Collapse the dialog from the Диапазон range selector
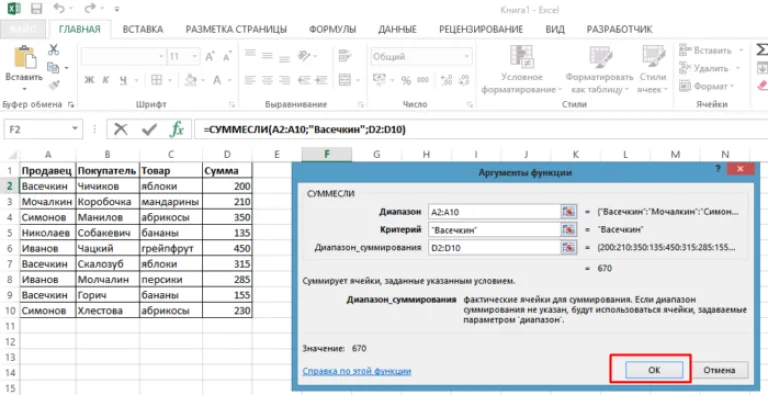Viewport: 768px width, 395px height. [568, 212]
